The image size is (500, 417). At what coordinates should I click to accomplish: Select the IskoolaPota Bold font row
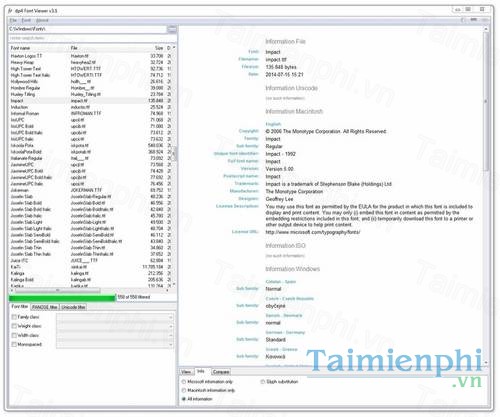[90, 152]
